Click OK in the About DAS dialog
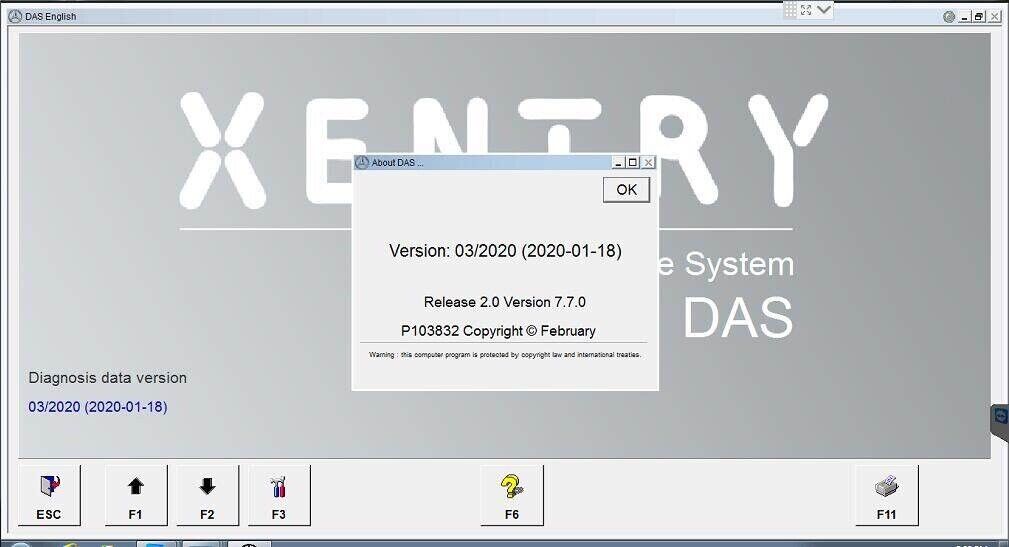The width and height of the screenshot is (1009, 547). (x=626, y=190)
